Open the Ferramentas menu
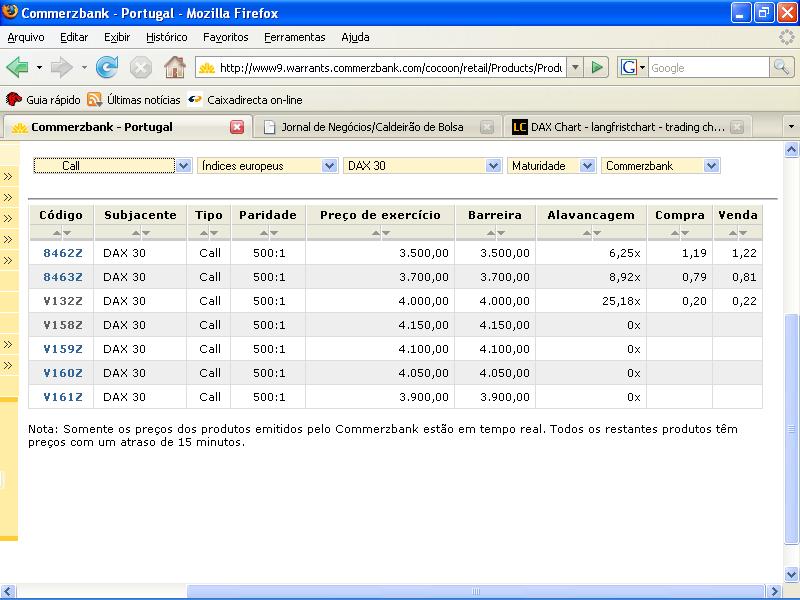800x600 pixels. 294,37
